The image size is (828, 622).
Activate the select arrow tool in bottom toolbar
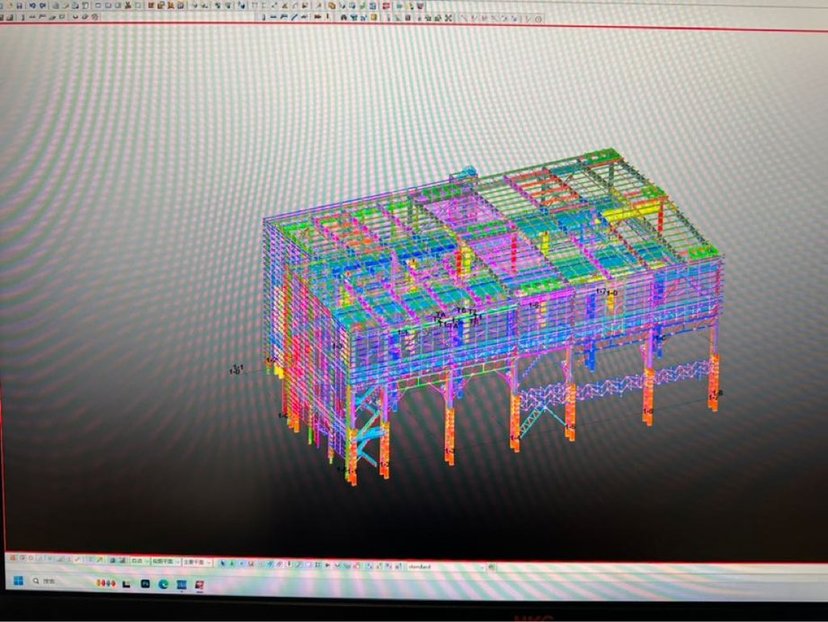pos(223,563)
